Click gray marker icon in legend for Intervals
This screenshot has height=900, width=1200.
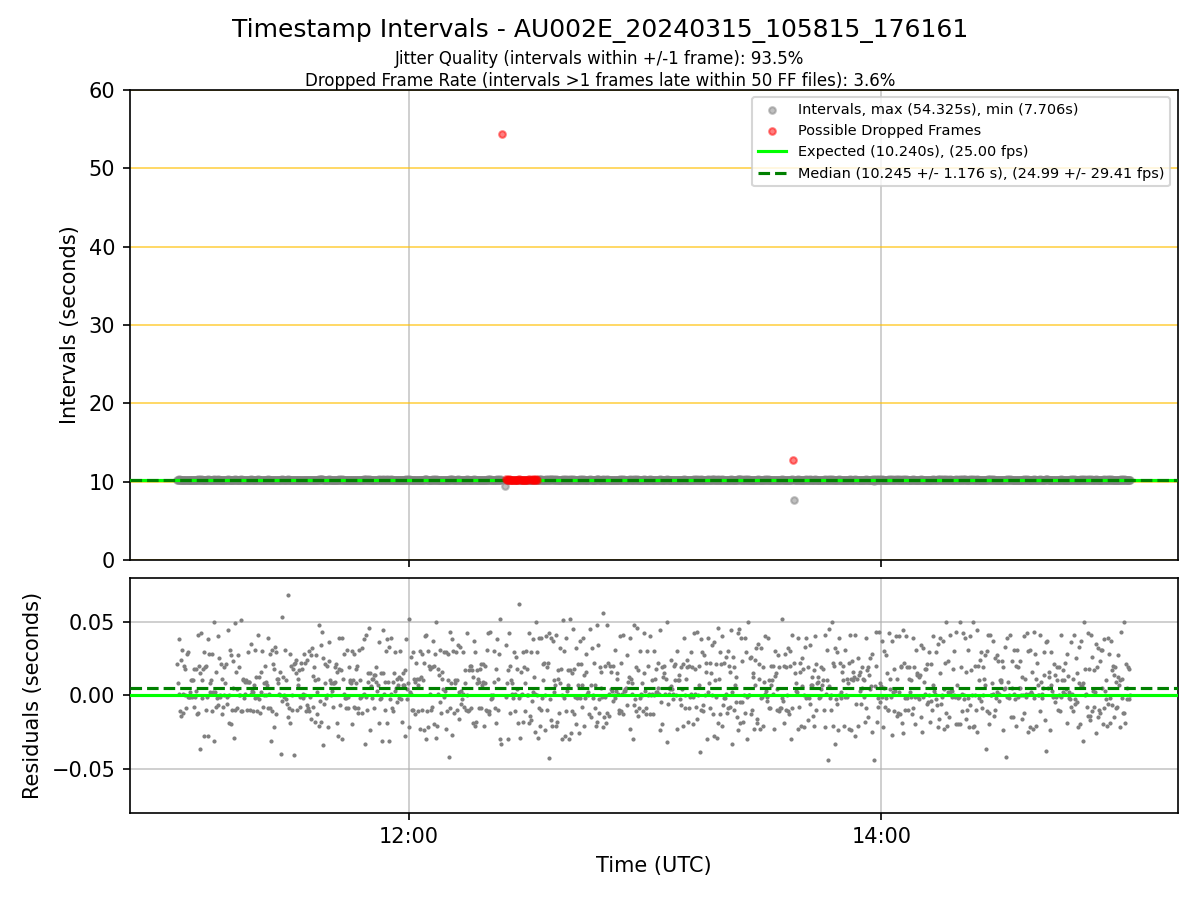point(772,110)
